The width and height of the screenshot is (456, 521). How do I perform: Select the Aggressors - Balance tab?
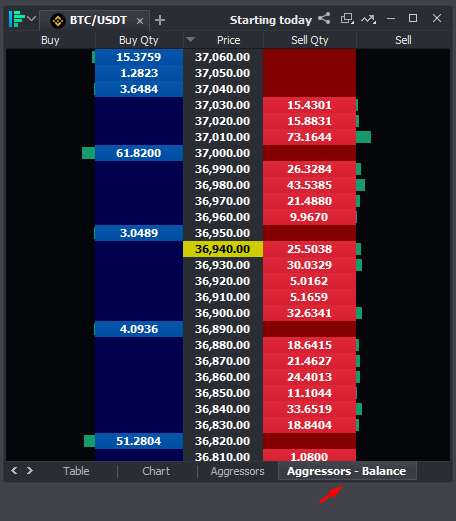(347, 471)
